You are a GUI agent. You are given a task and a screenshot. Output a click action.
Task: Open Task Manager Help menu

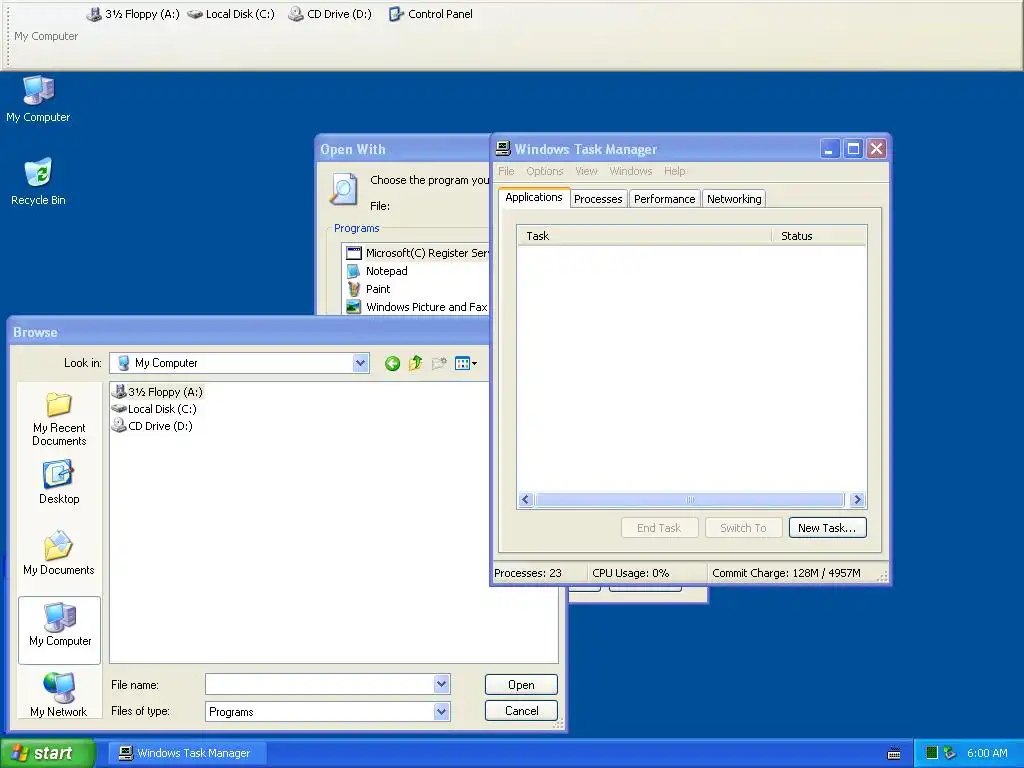point(675,171)
